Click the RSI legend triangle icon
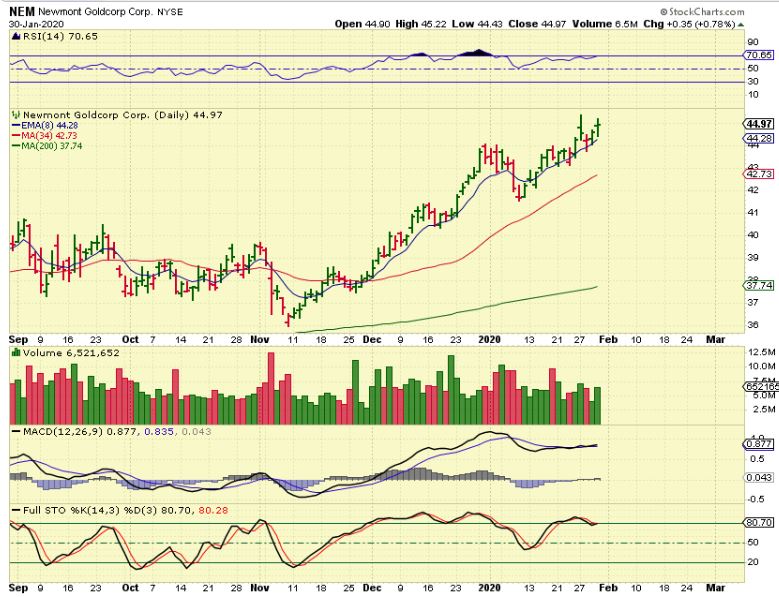Screen dimensions: 779x597 pos(16,36)
